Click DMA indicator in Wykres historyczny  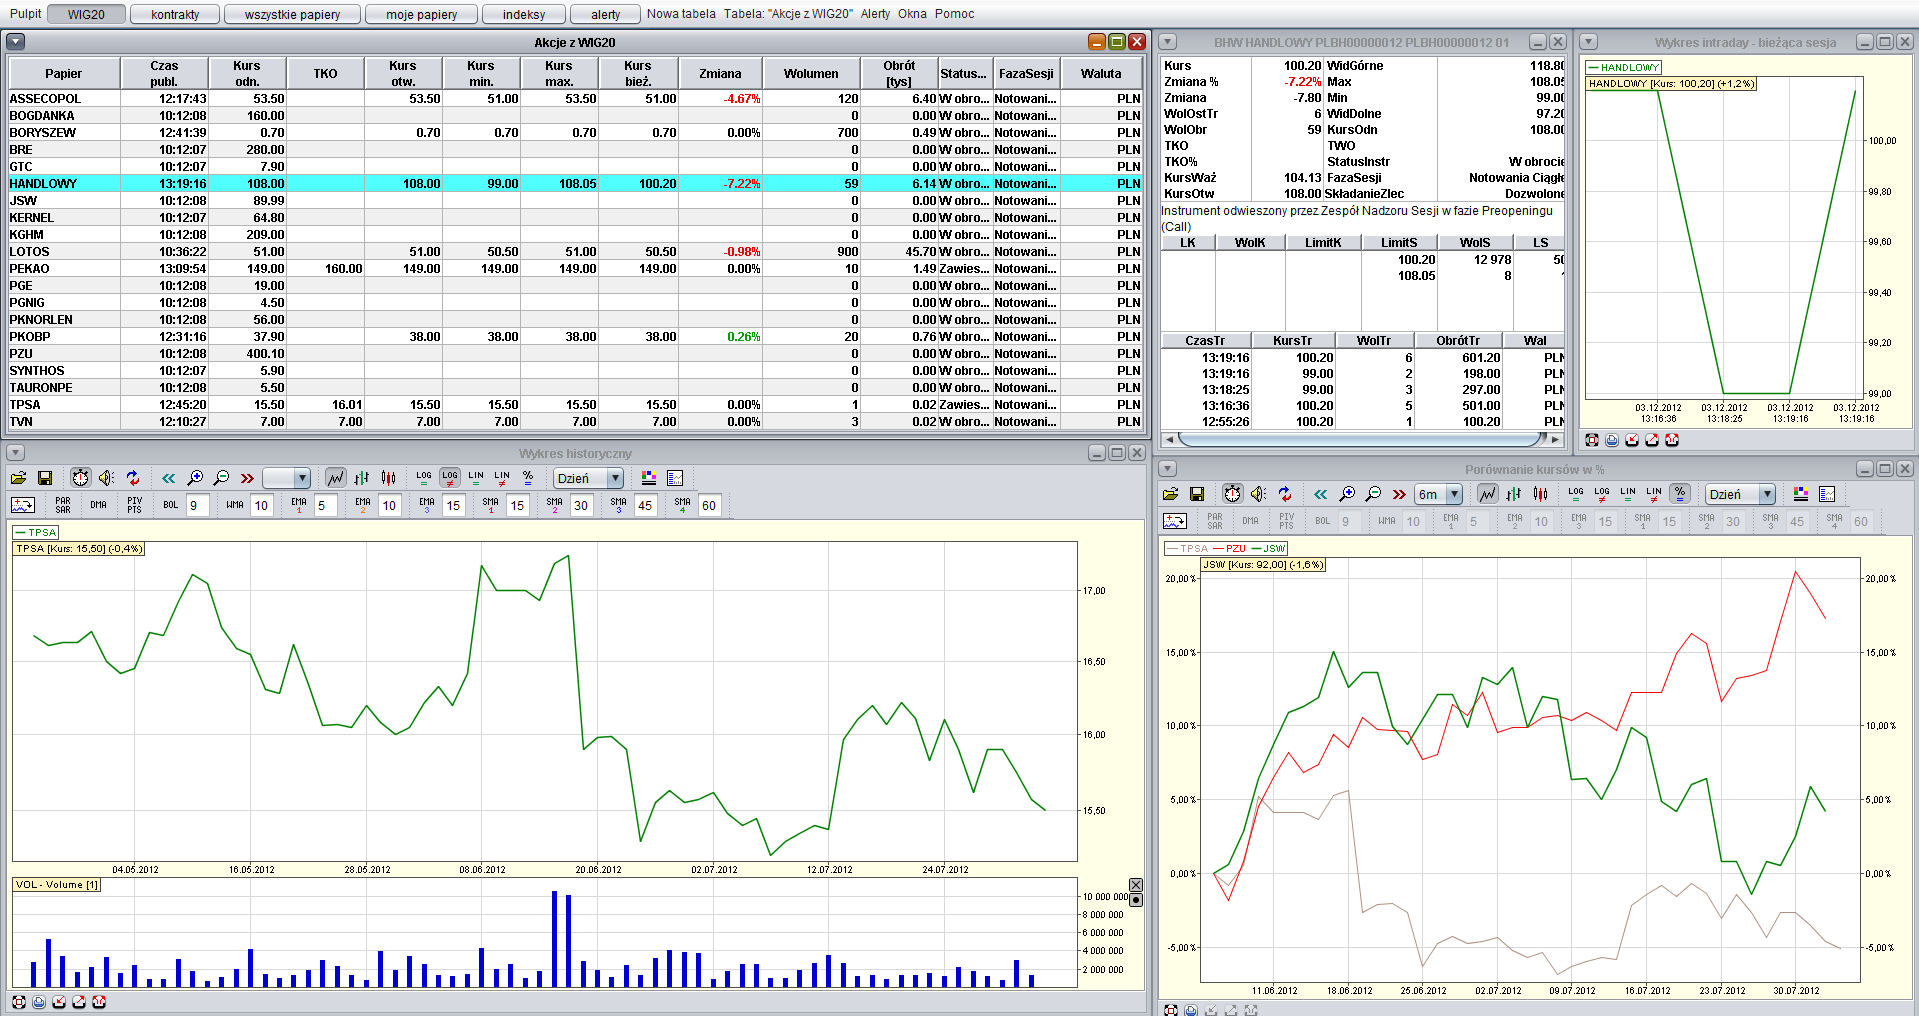(98, 506)
